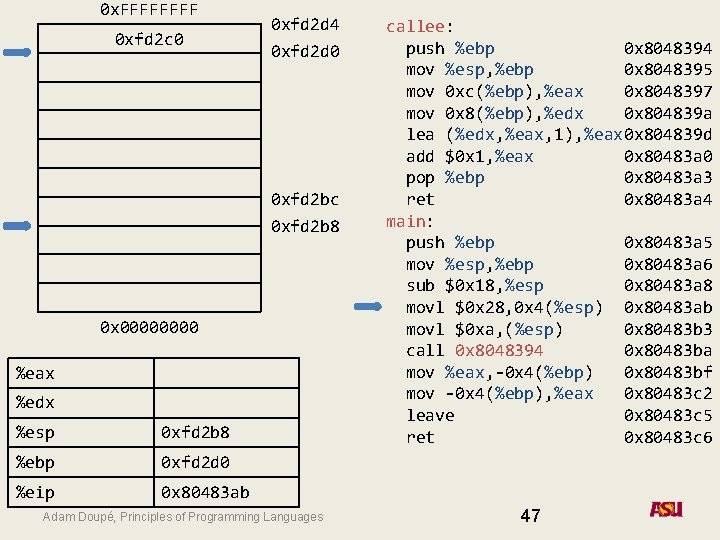This screenshot has width=720, height=540.
Task: Select the instruction "call 0x8048394"
Action: (474, 351)
